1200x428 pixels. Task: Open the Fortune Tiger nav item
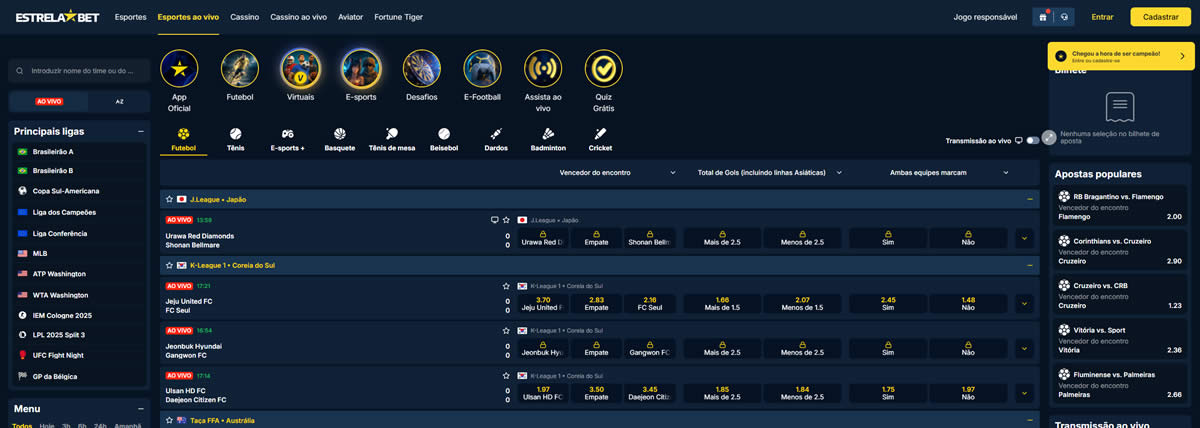(400, 17)
